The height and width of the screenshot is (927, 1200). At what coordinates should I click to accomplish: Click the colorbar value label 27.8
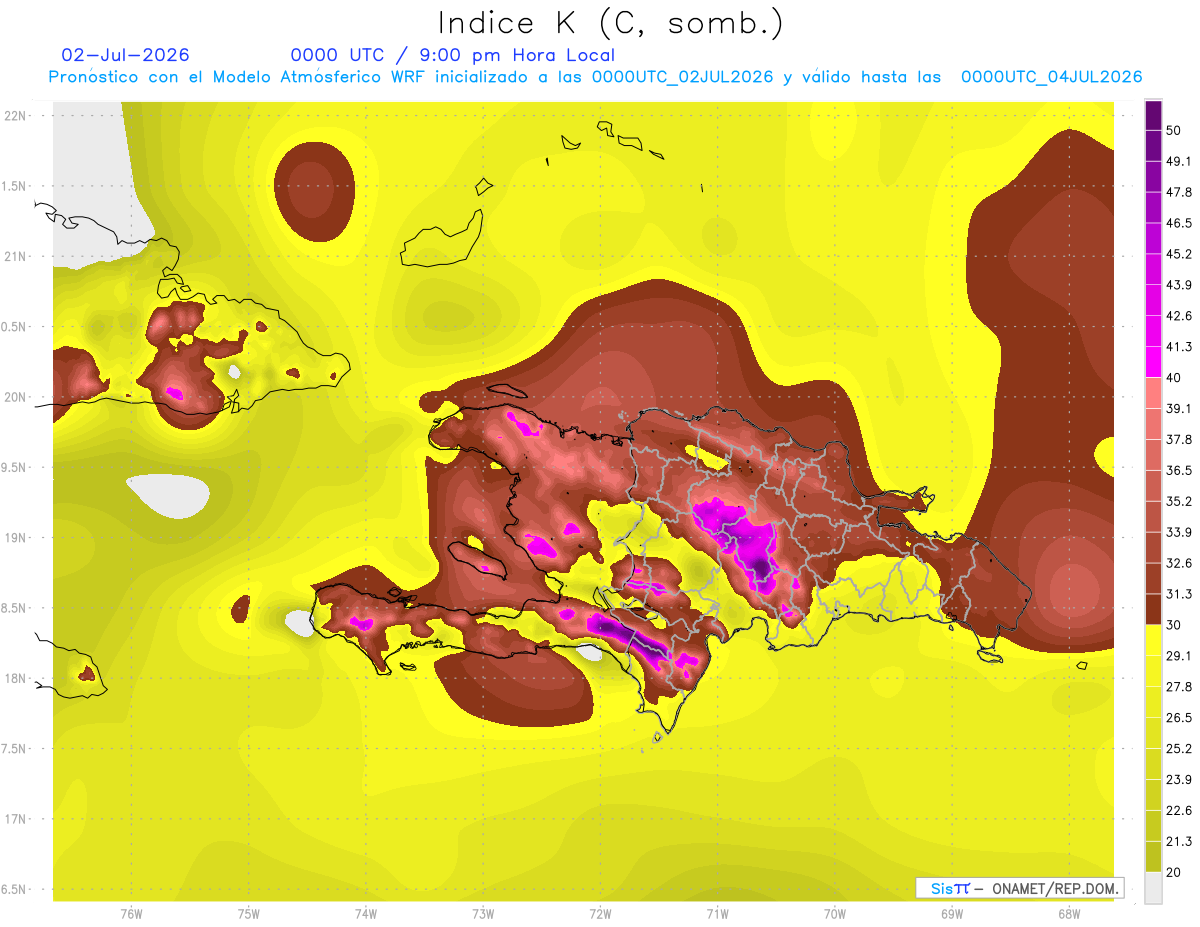pyautogui.click(x=1179, y=687)
